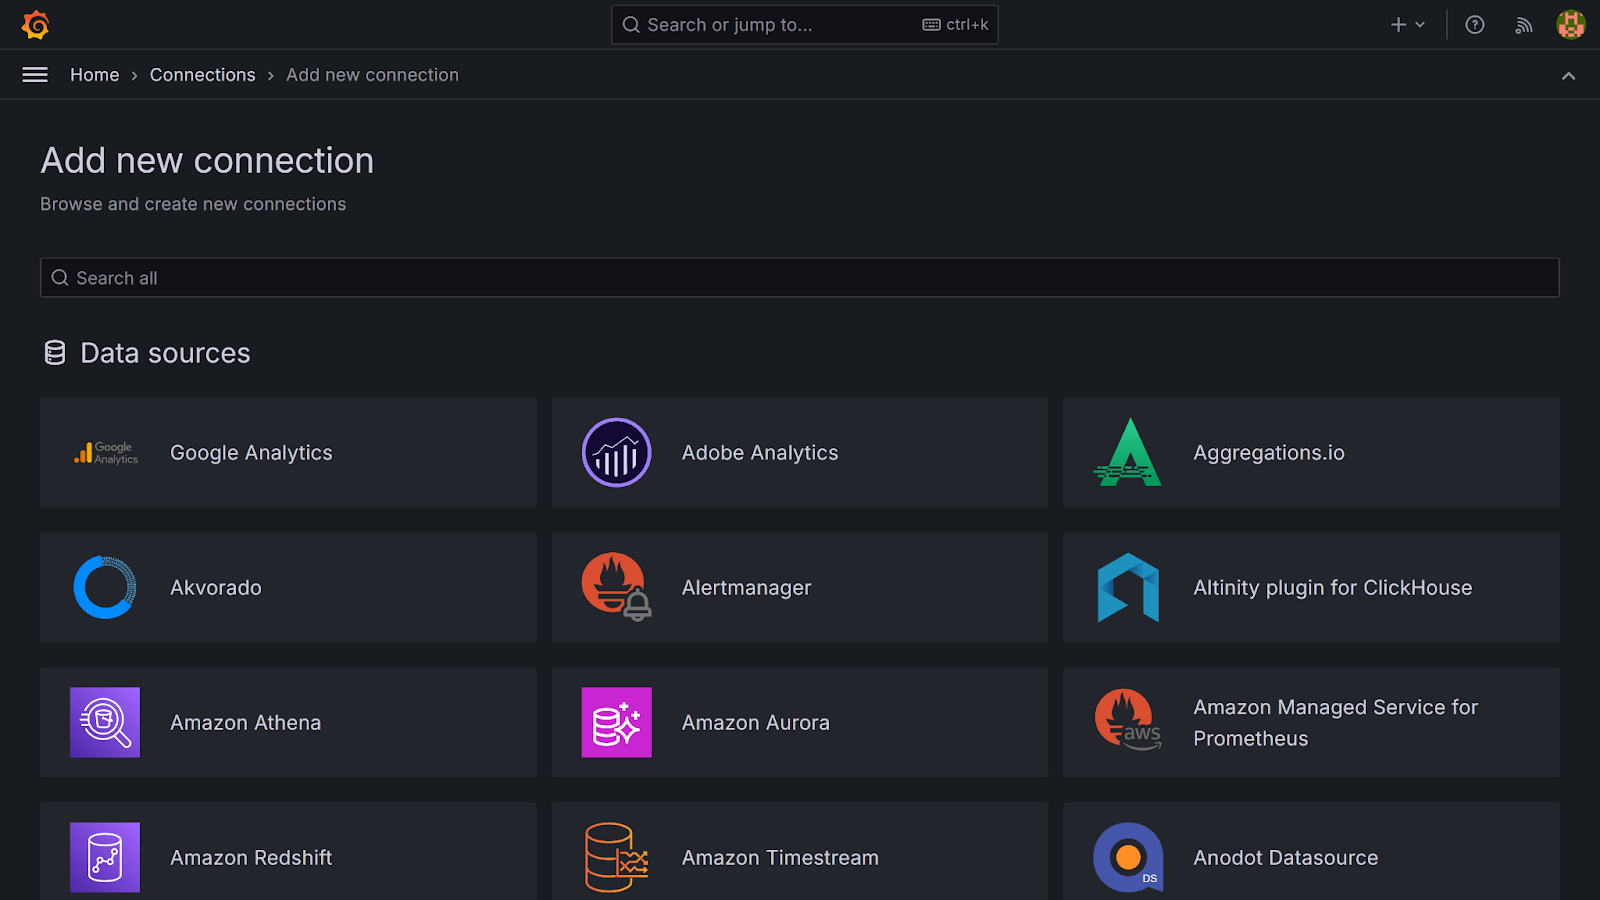
Task: Click the Amazon Timestream database icon
Action: (x=617, y=857)
